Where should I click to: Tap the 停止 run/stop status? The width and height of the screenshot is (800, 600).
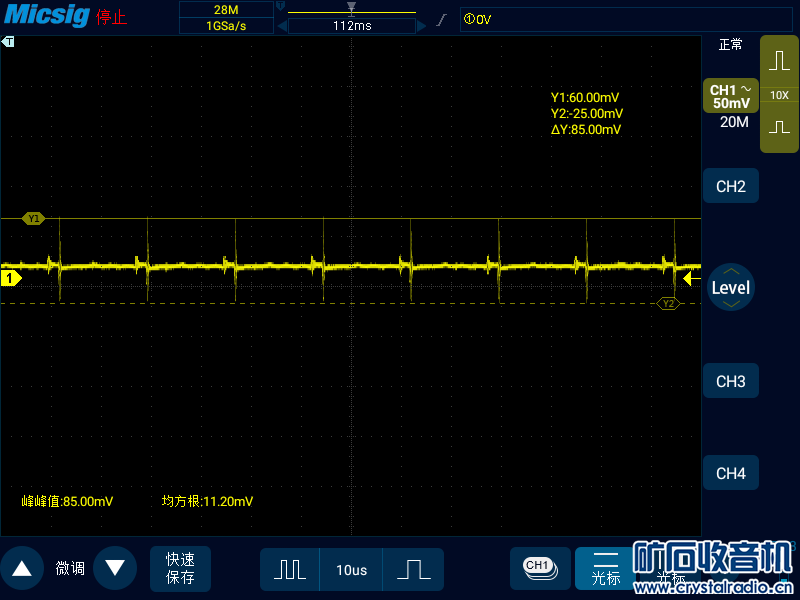click(x=111, y=18)
